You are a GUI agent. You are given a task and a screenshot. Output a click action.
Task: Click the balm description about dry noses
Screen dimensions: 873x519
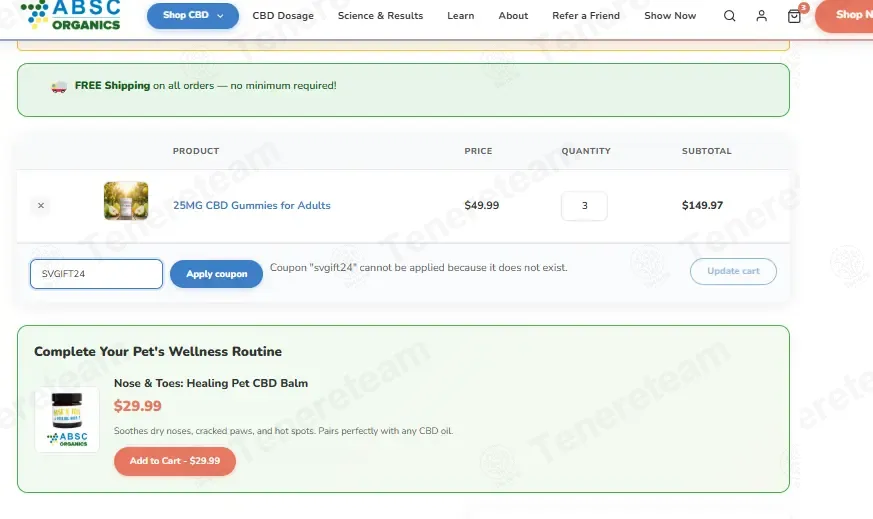[283, 431]
